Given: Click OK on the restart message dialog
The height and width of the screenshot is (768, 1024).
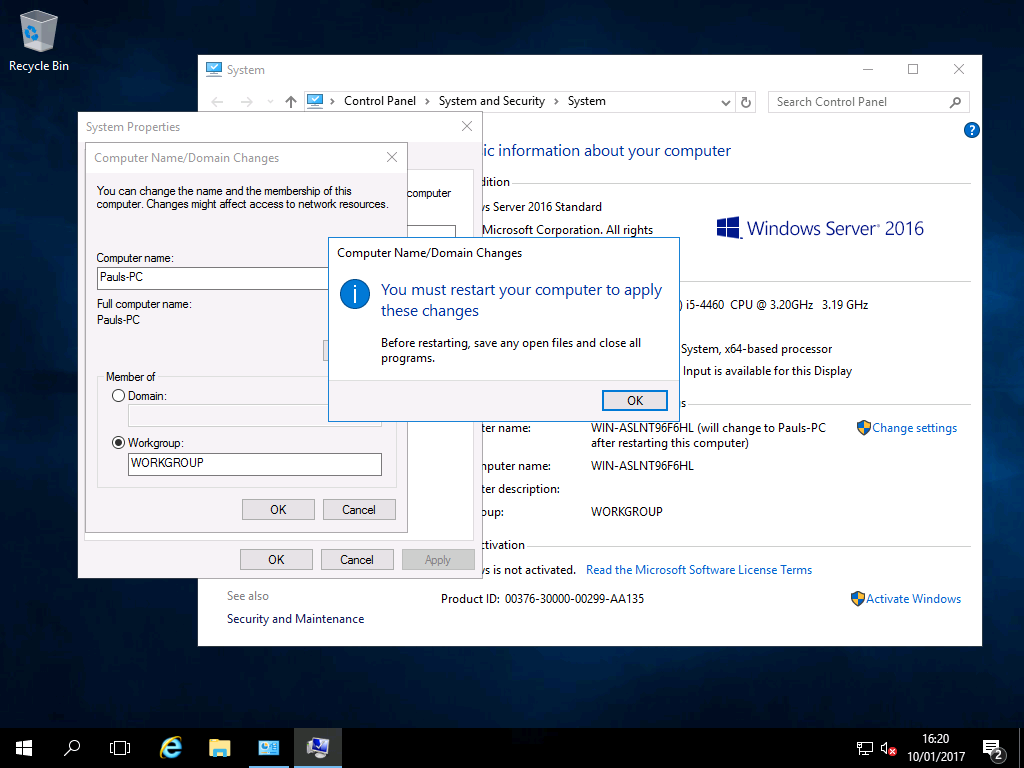Looking at the screenshot, I should (x=635, y=400).
